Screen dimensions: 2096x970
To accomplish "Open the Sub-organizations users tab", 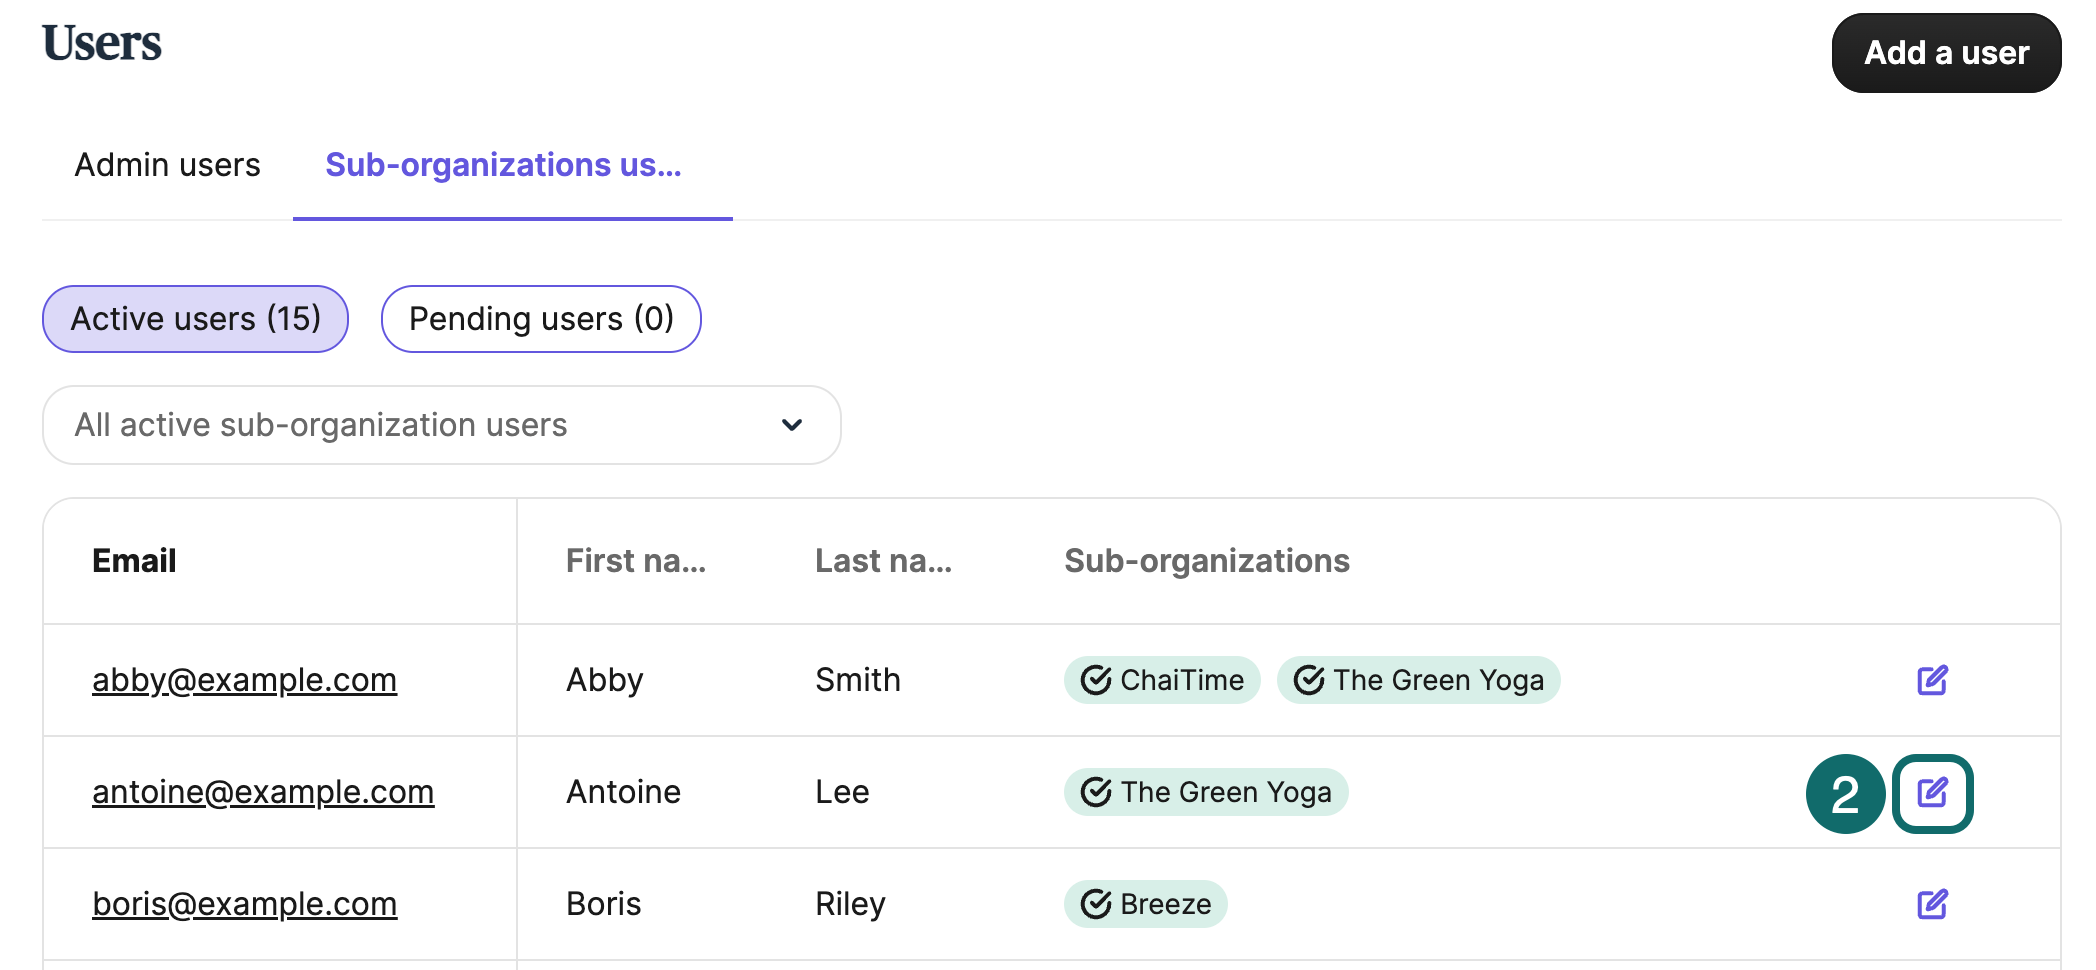I will point(502,165).
